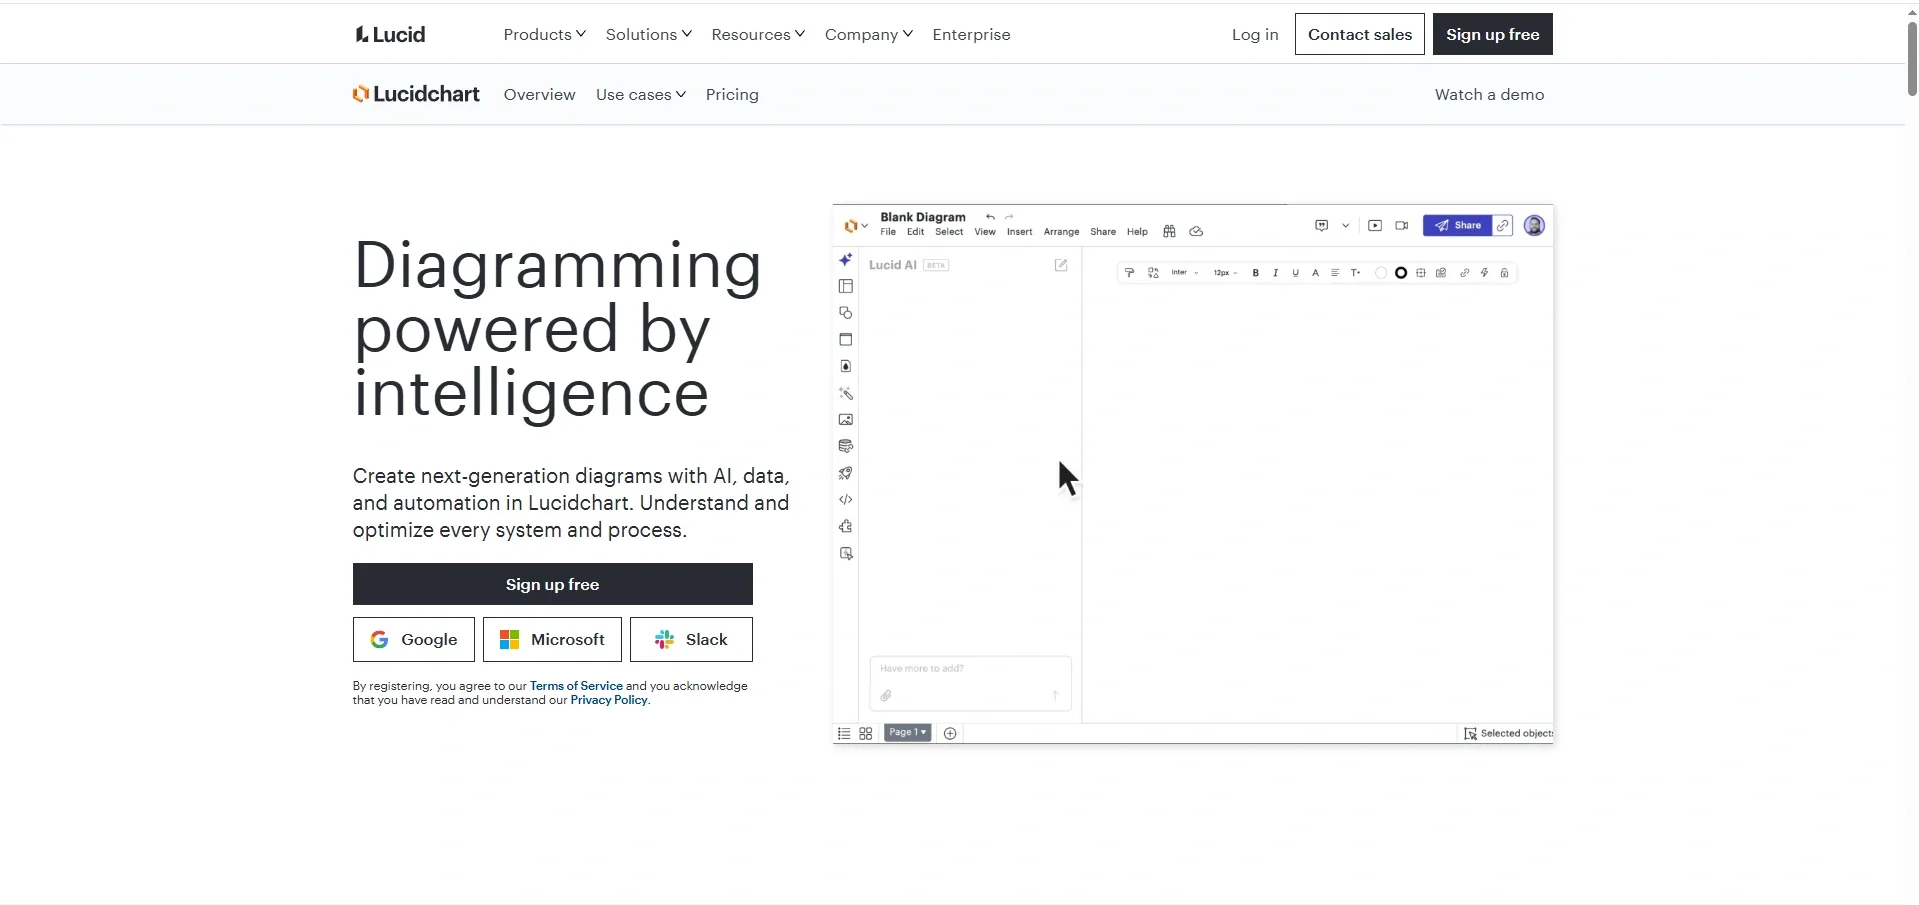The width and height of the screenshot is (1919, 905).
Task: Open the Inter font dropdown
Action: click(1186, 272)
